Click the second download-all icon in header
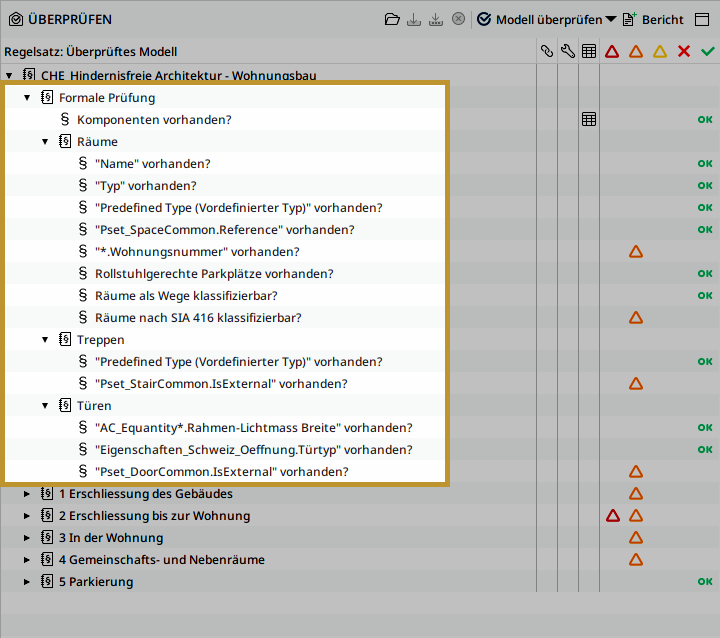Screen dimensions: 720x638 pos(436,19)
